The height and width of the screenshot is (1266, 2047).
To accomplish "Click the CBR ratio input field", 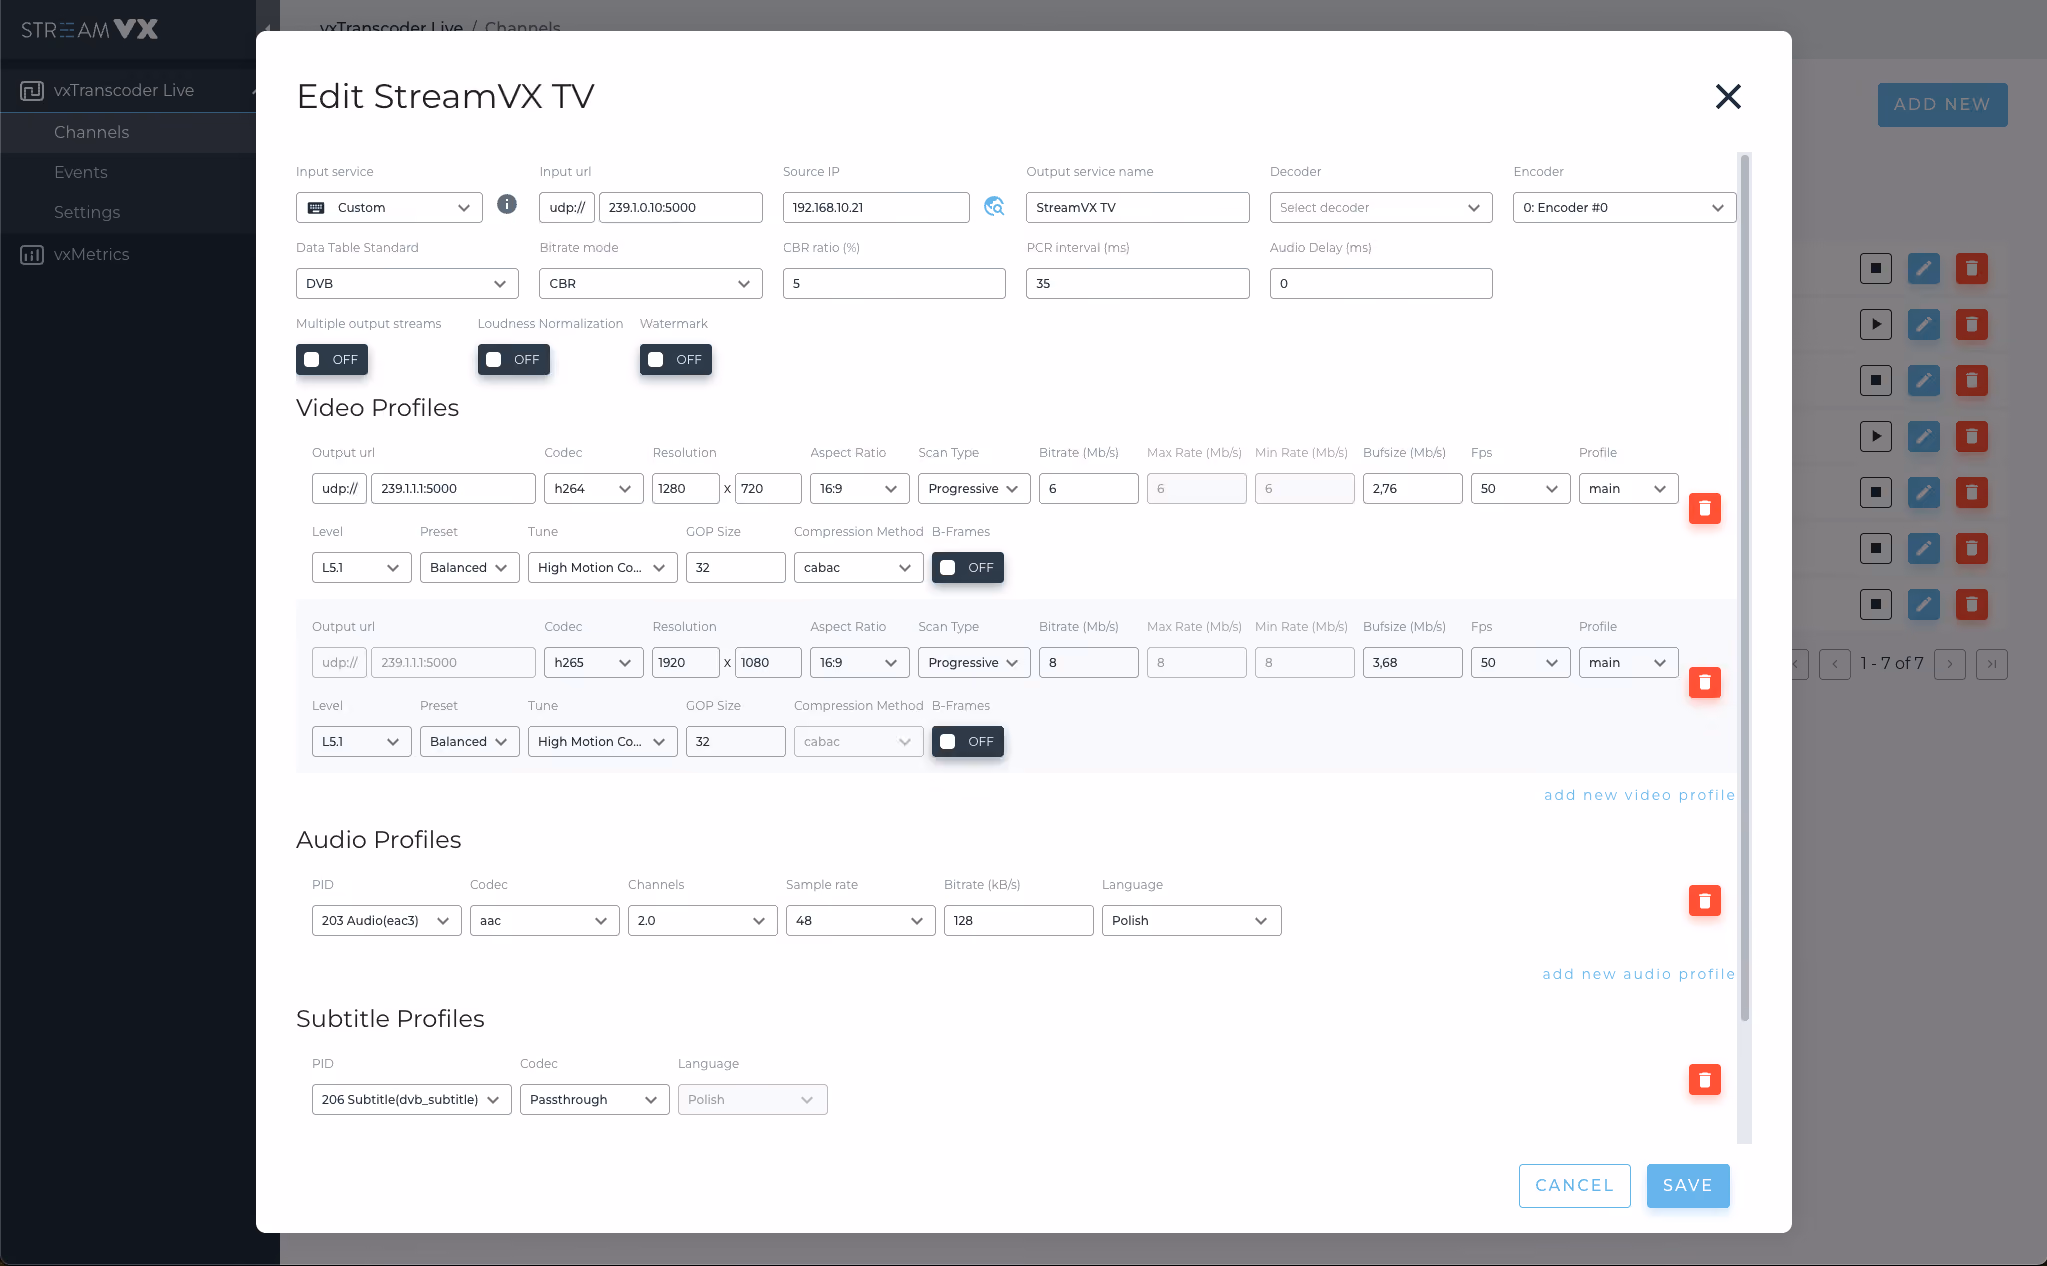I will pyautogui.click(x=894, y=283).
